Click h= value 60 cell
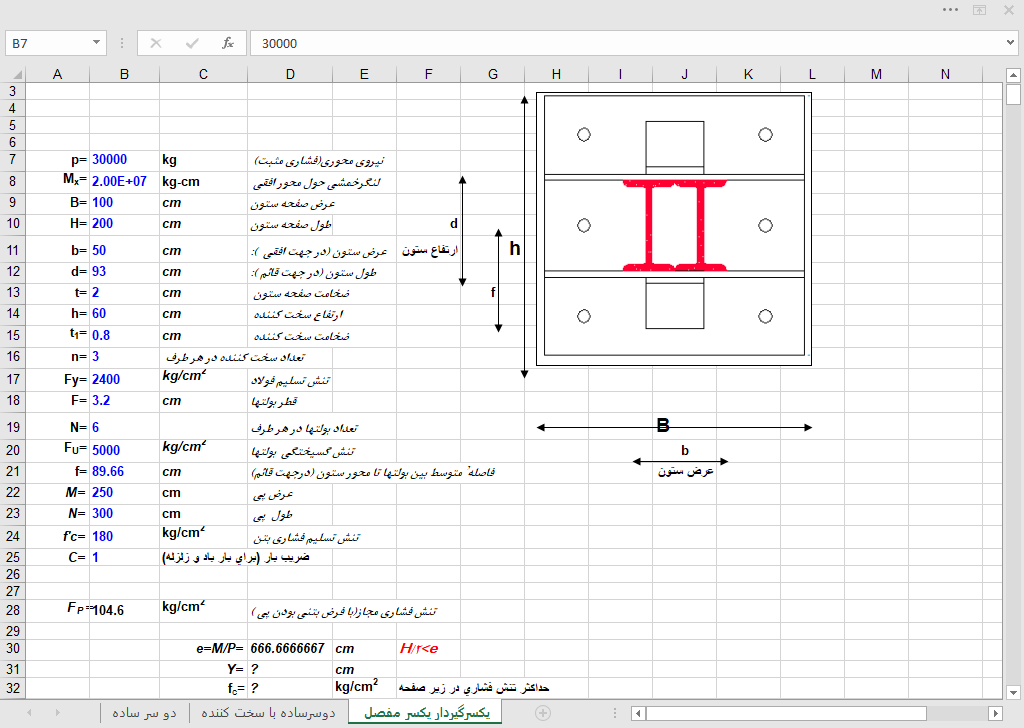 coord(124,314)
